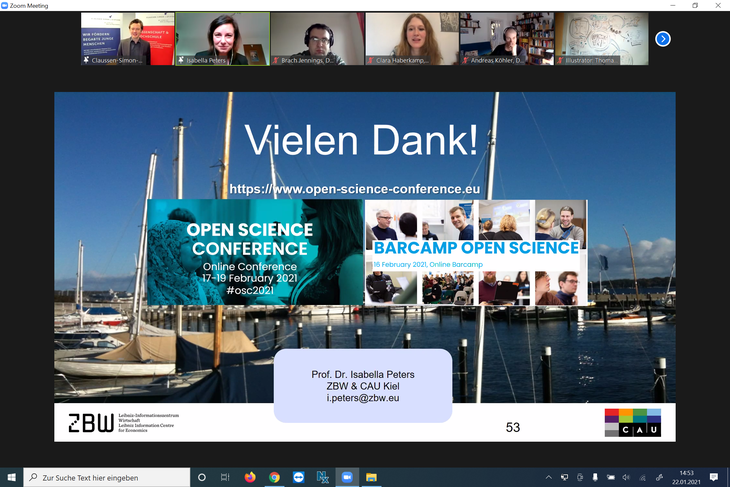Click the Barcamp Open Science banner image
This screenshot has width=730, height=487.
coord(476,252)
